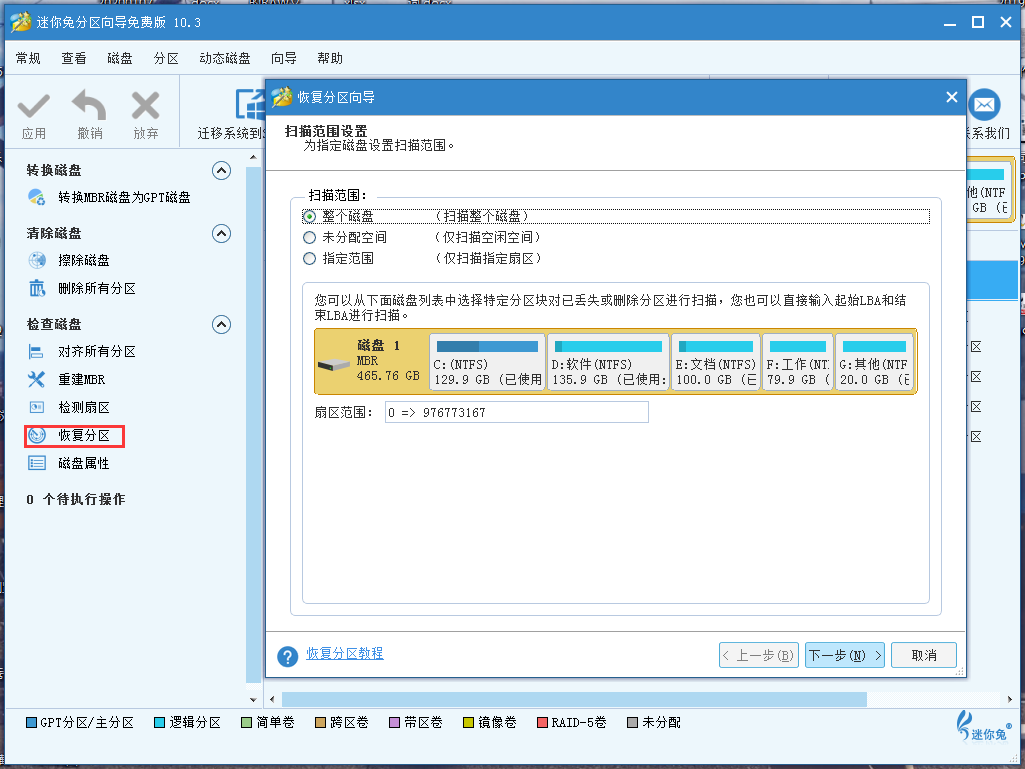Close the 恢复分区向导 dialog
The image size is (1025, 769).
[952, 97]
